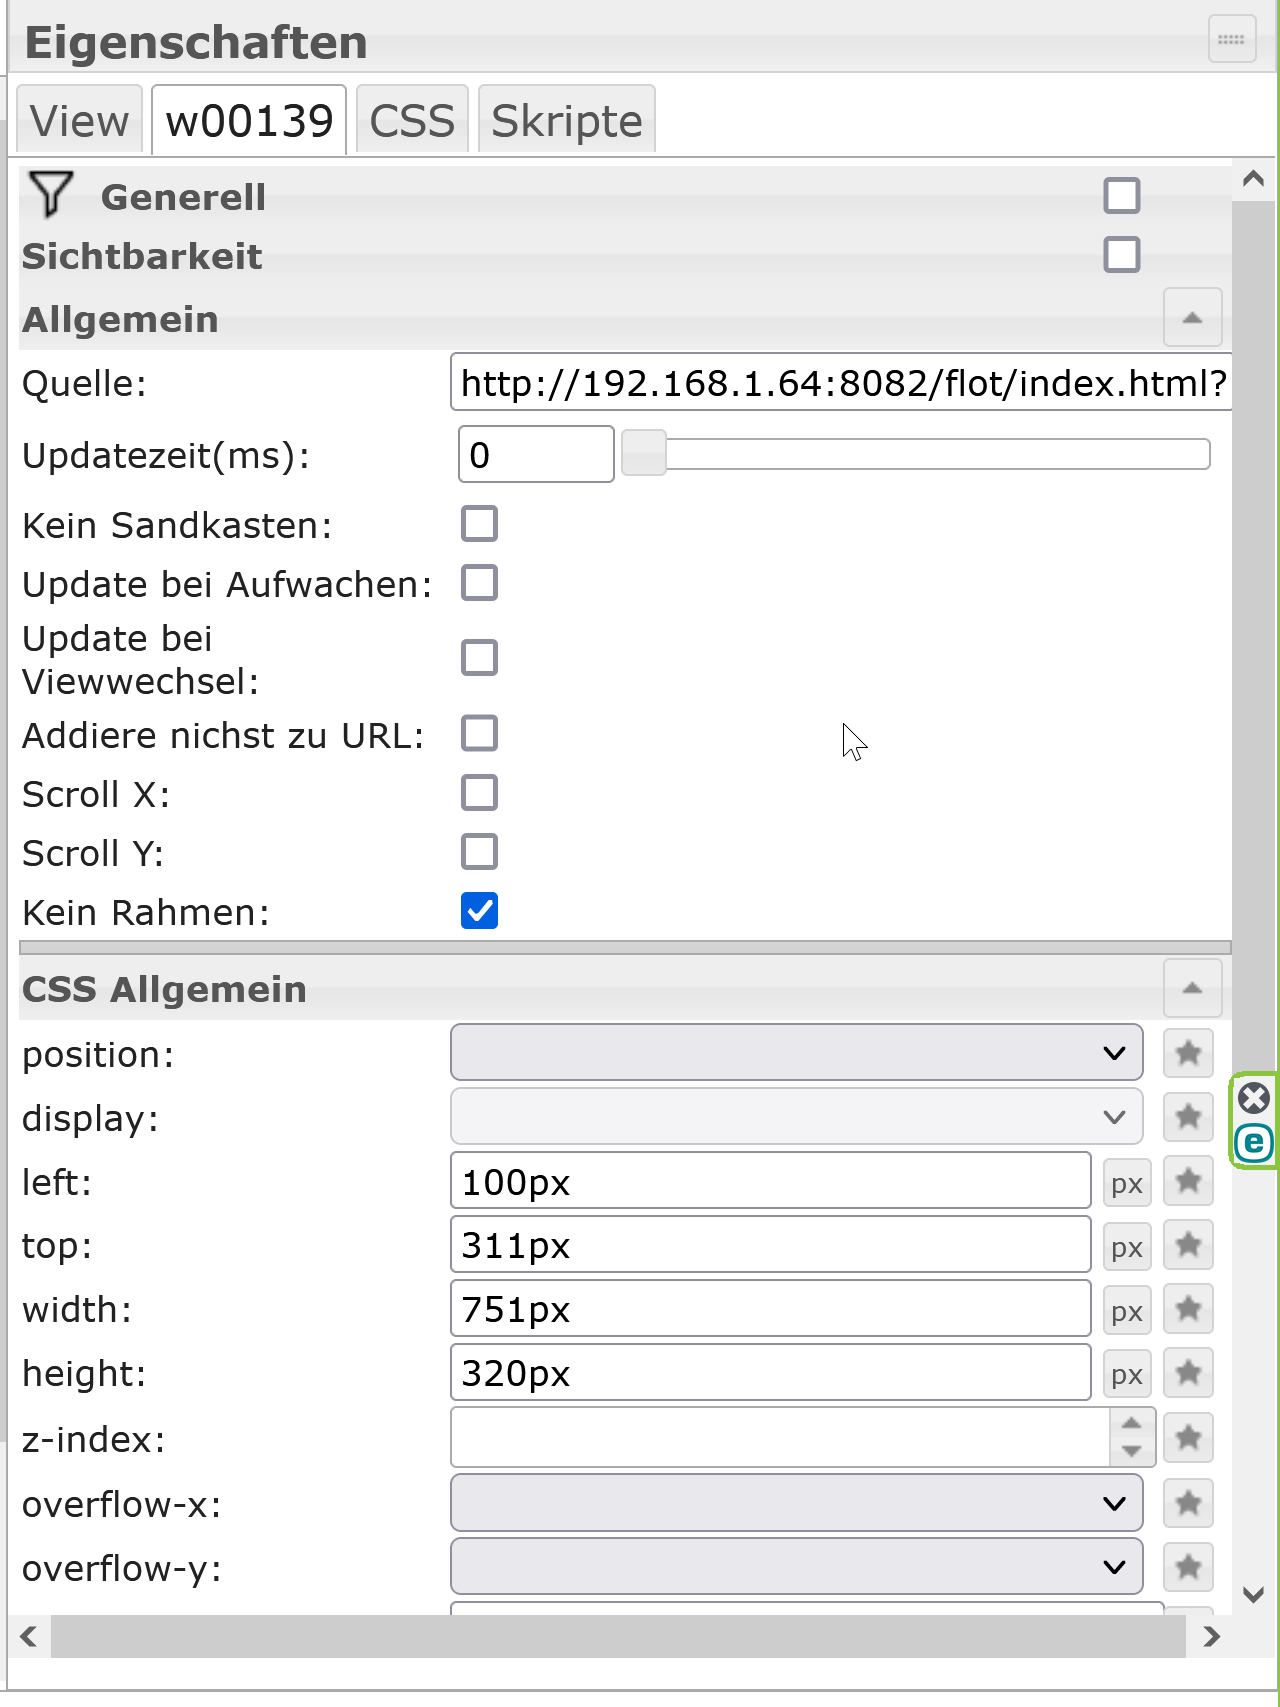The width and height of the screenshot is (1280, 1707).
Task: Click the vertical scrollbar up arrow
Action: click(x=1253, y=179)
